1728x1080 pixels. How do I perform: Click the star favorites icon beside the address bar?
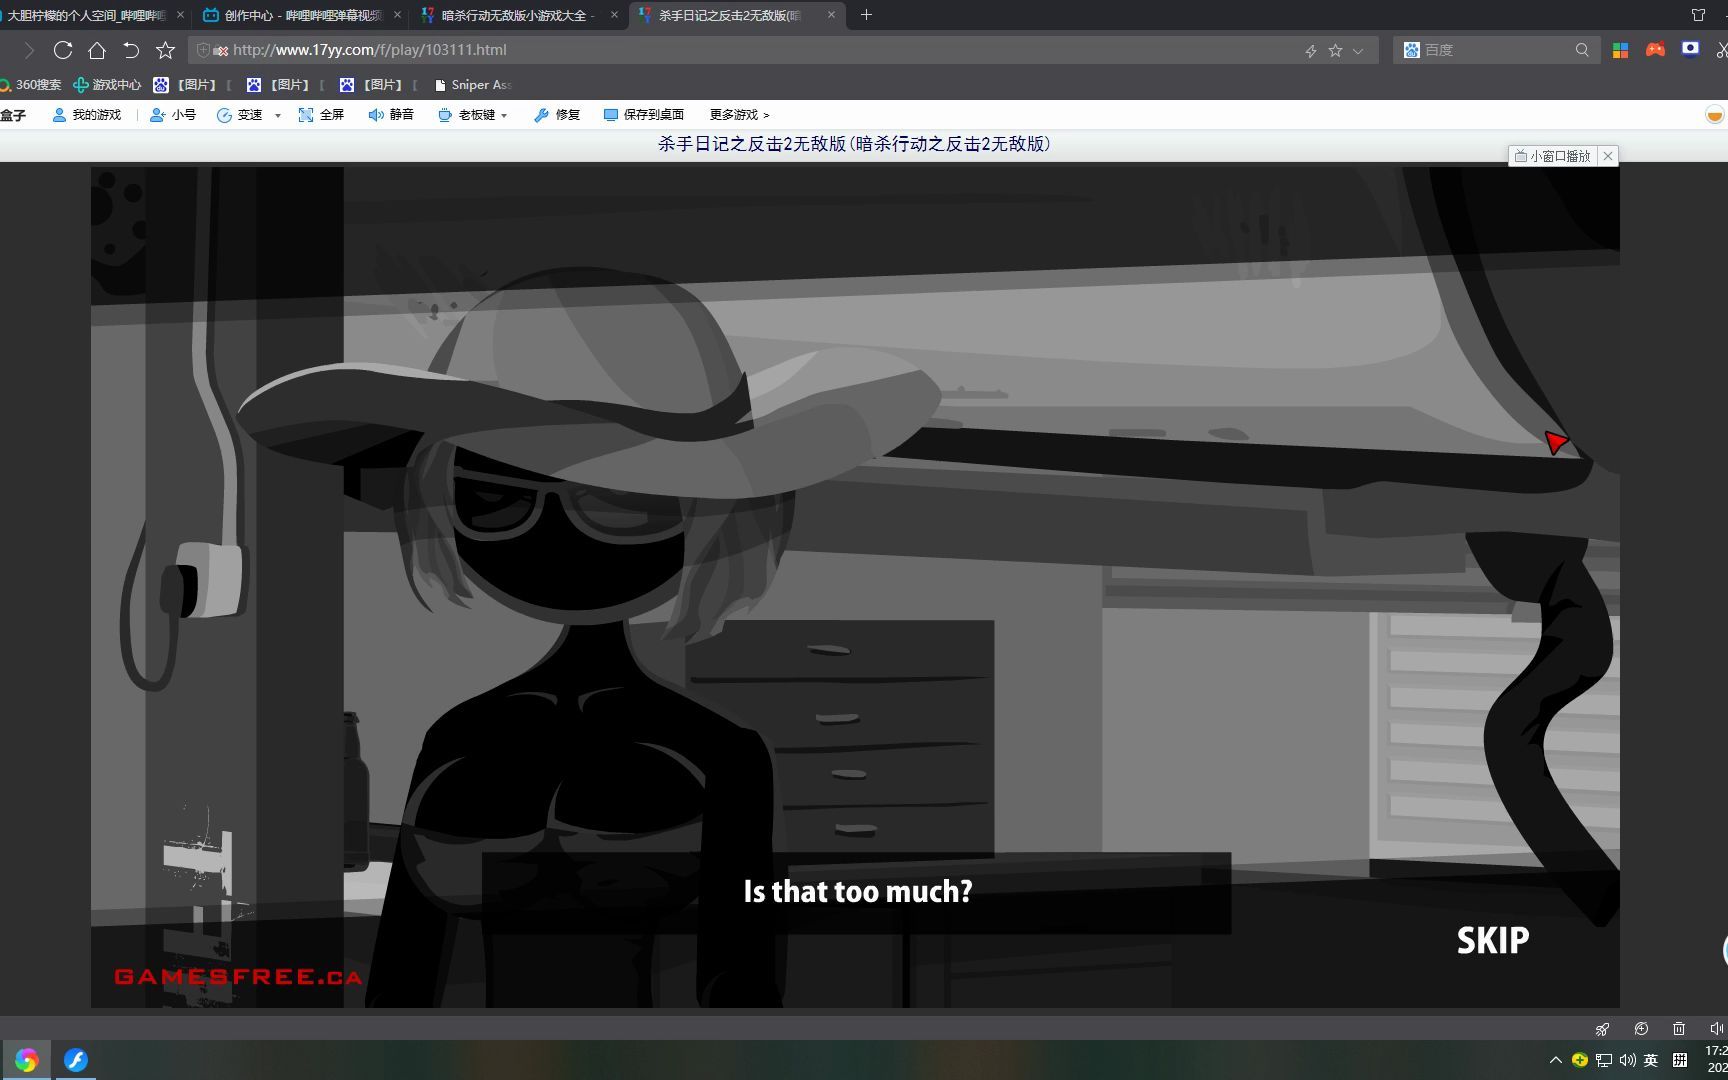tap(165, 50)
